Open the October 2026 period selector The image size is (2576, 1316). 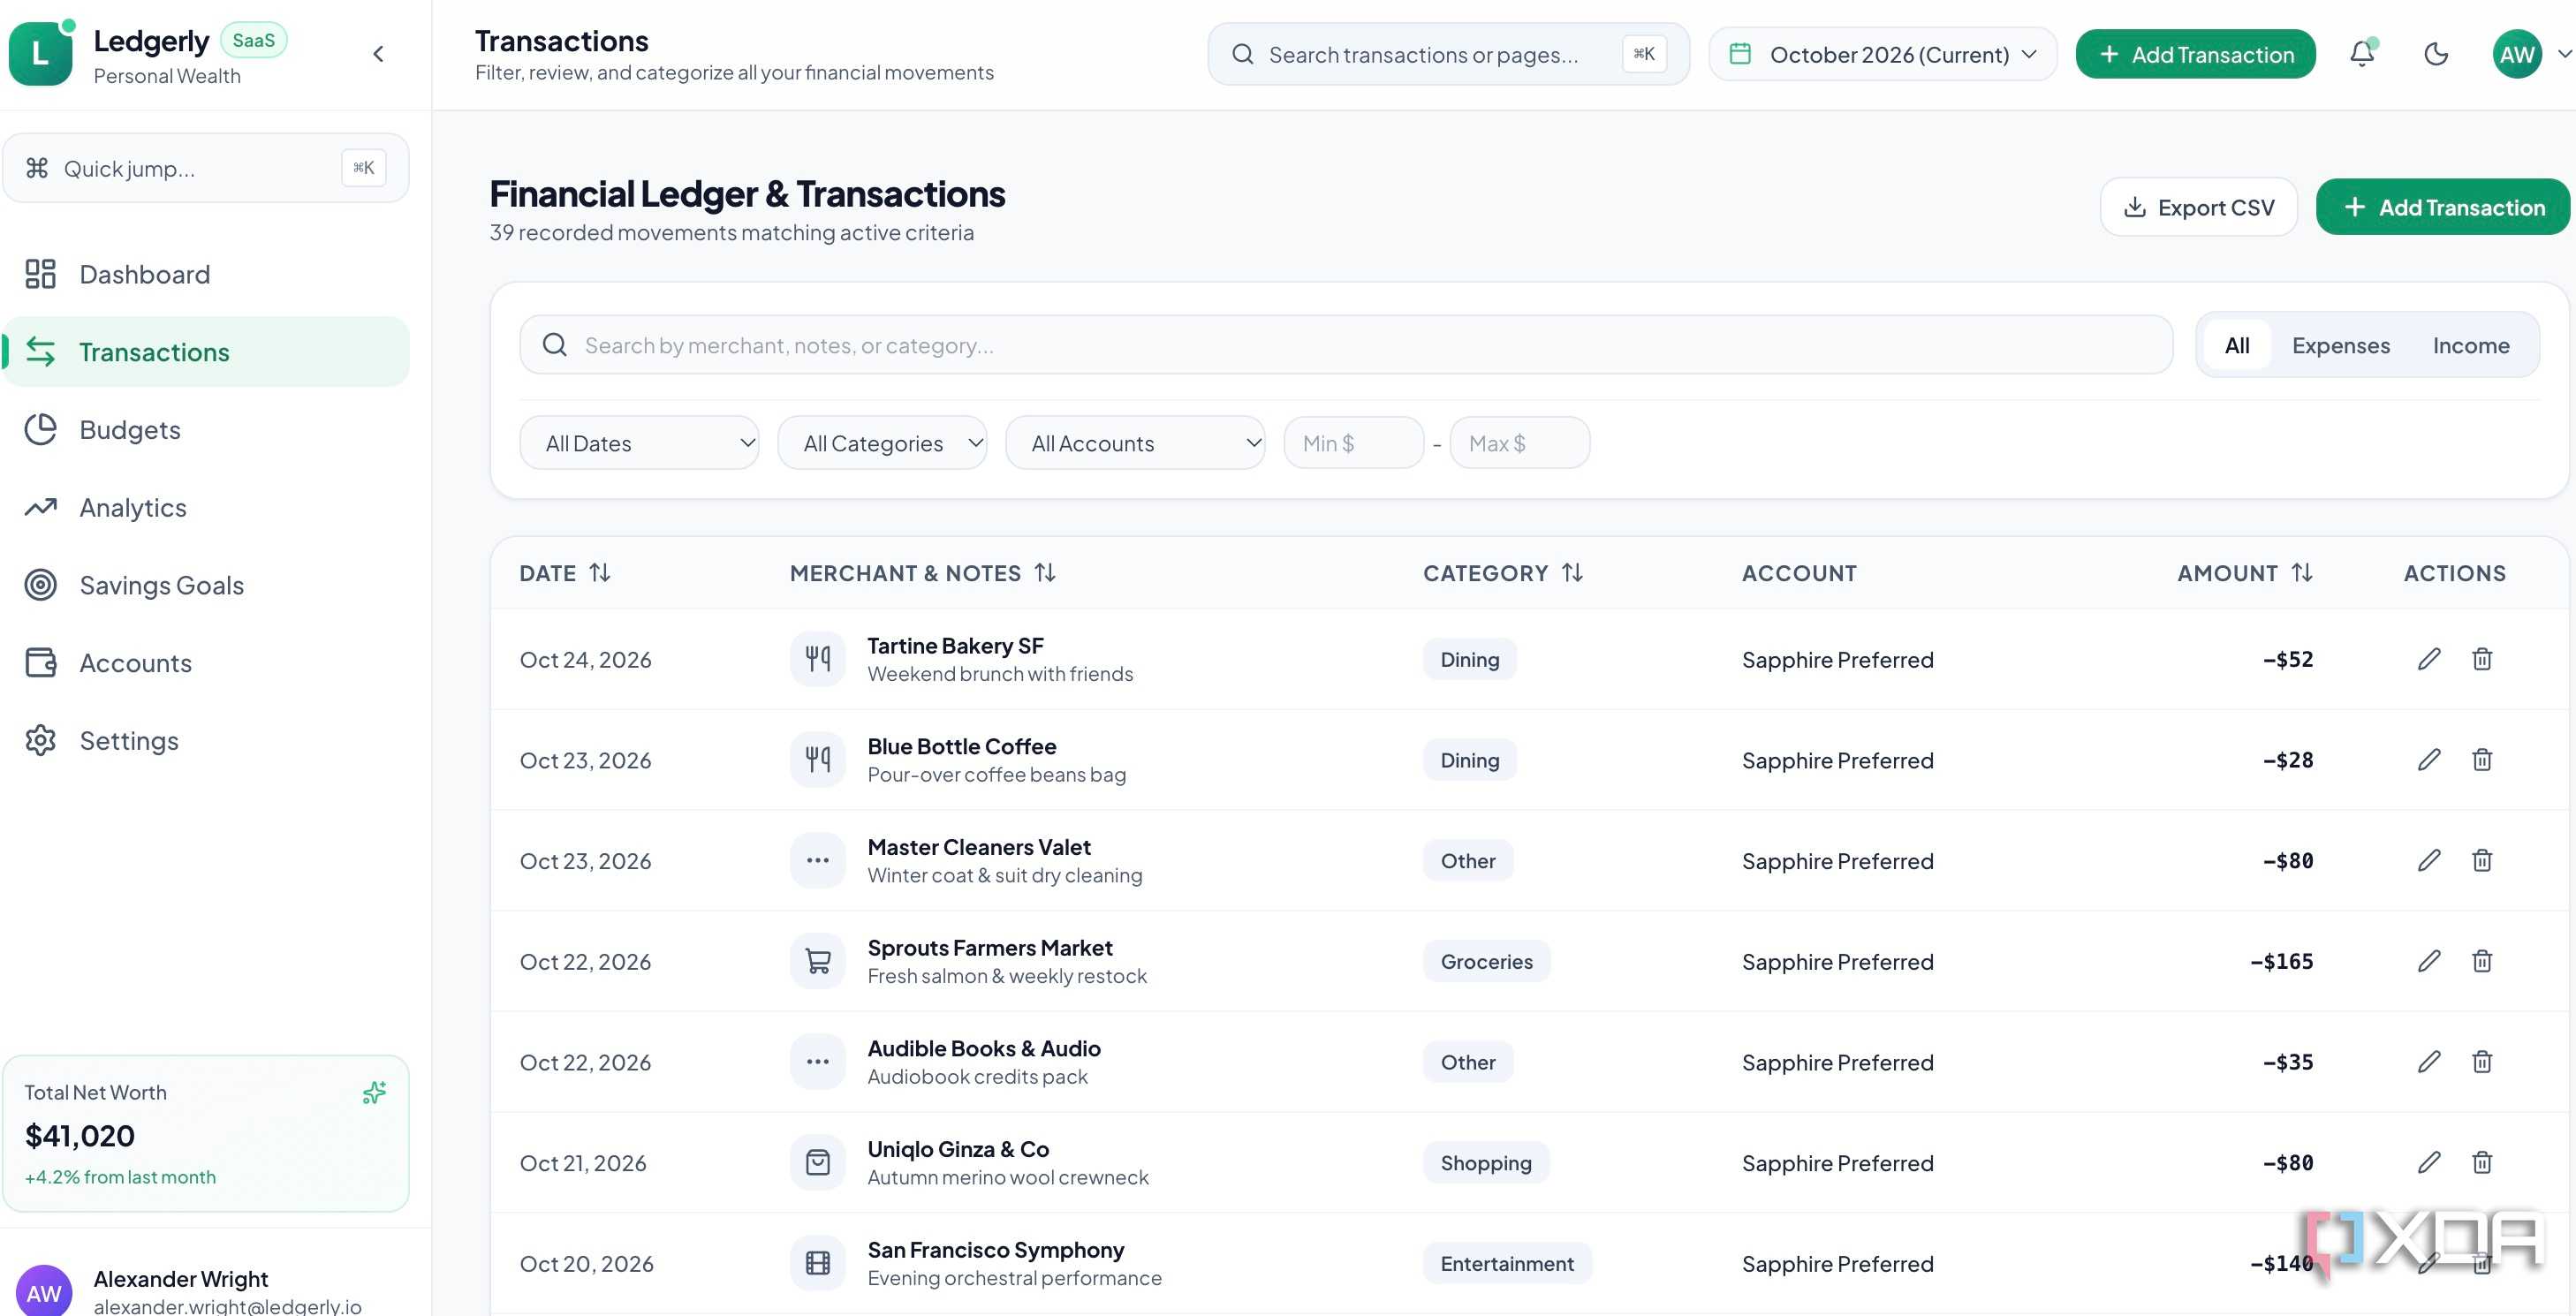[1883, 54]
